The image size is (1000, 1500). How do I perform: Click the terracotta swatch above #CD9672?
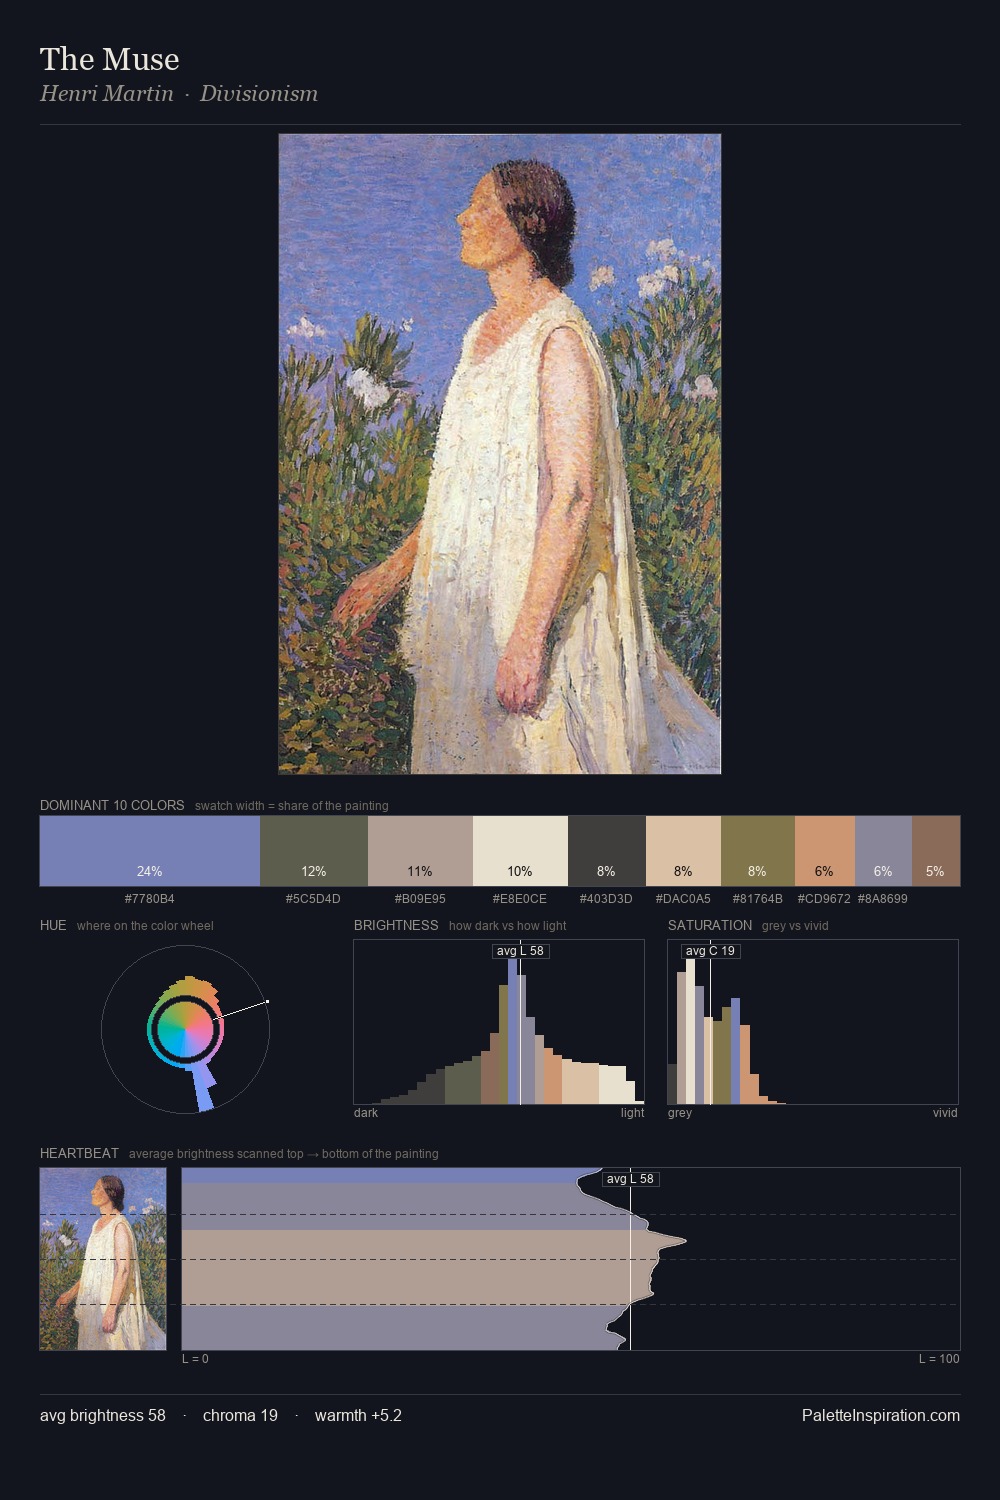825,851
